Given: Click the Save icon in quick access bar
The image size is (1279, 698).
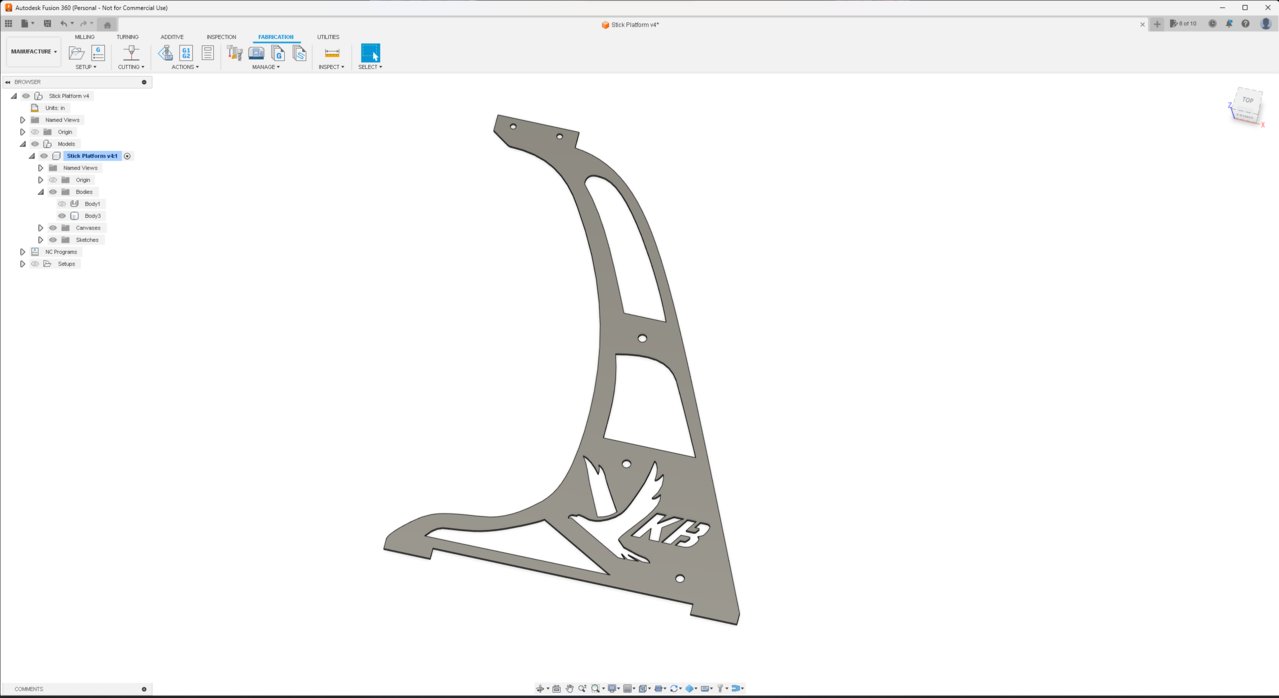Looking at the screenshot, I should click(46, 23).
